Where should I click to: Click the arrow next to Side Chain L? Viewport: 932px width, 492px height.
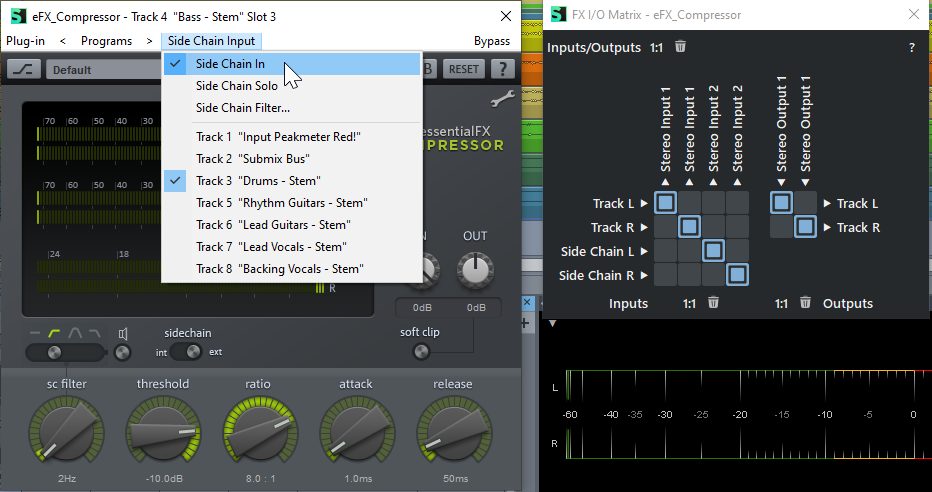pyautogui.click(x=644, y=251)
